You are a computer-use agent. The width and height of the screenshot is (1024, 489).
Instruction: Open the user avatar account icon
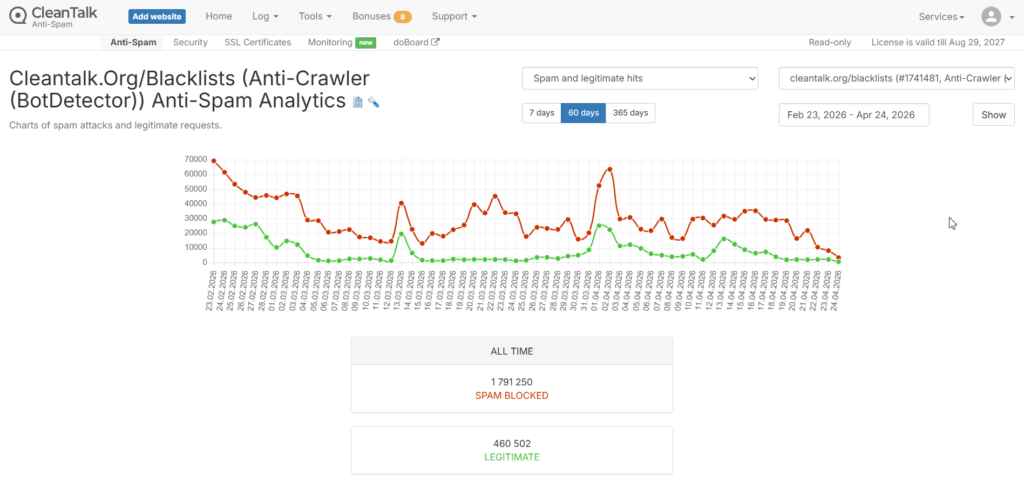(x=991, y=16)
